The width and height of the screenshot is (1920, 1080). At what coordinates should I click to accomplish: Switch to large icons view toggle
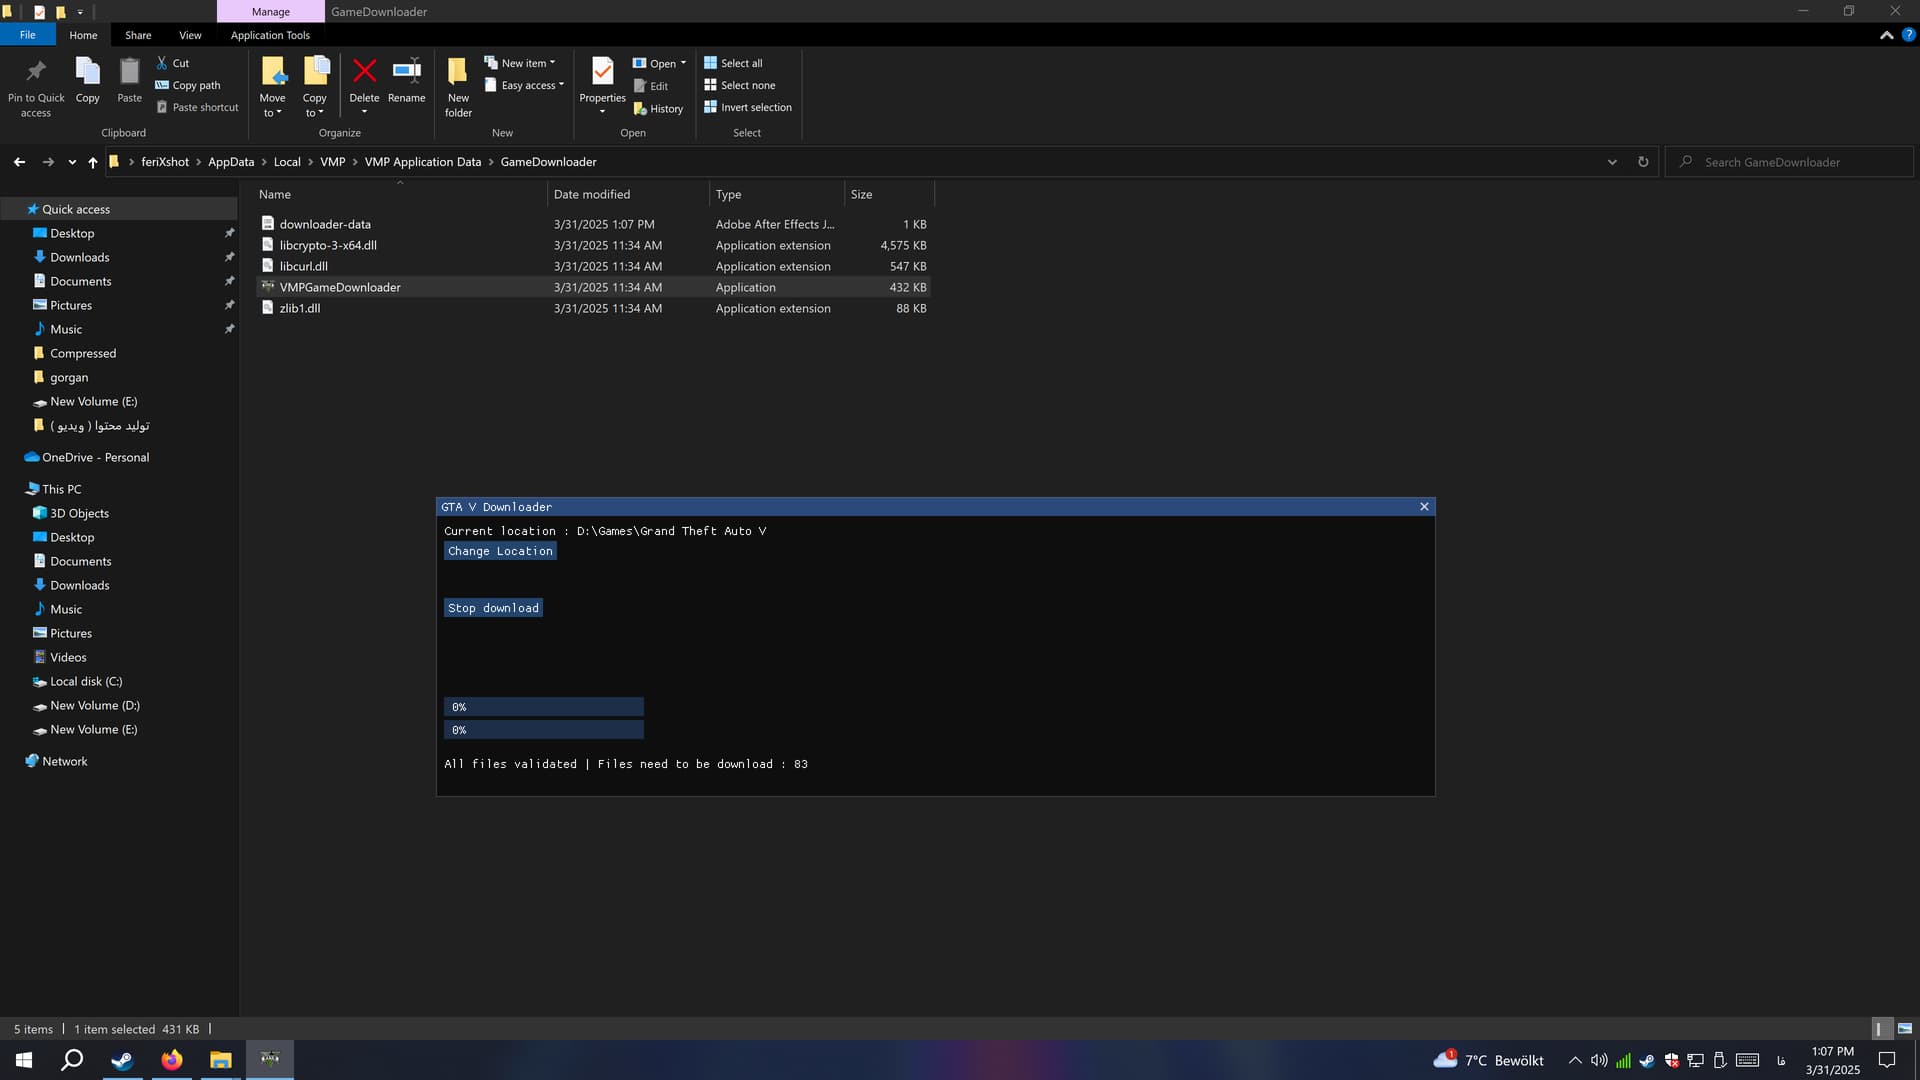[1905, 1028]
